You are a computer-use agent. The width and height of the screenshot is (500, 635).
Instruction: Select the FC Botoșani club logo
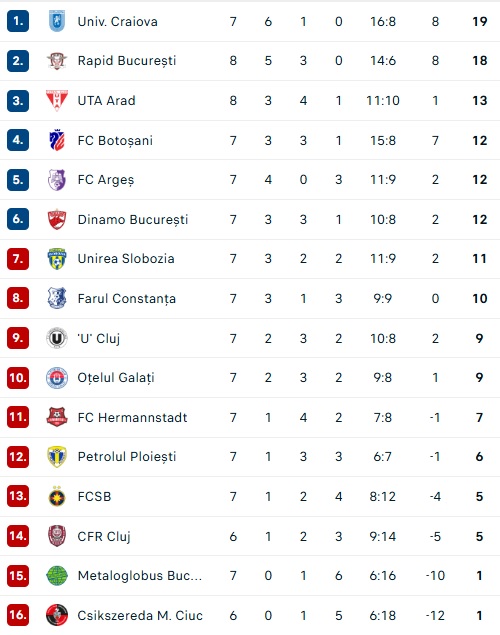pyautogui.click(x=57, y=140)
